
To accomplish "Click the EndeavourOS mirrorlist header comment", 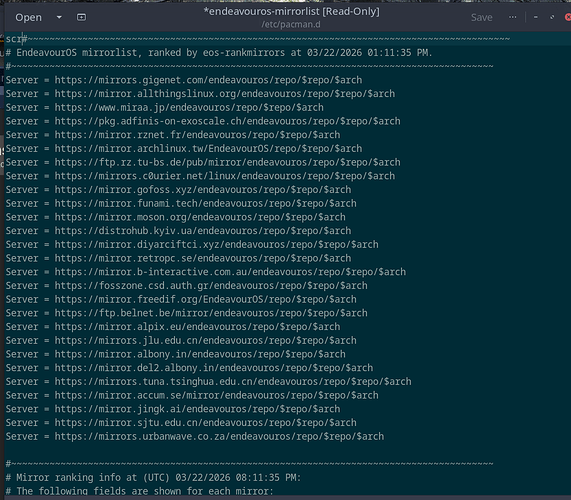I will click(219, 53).
